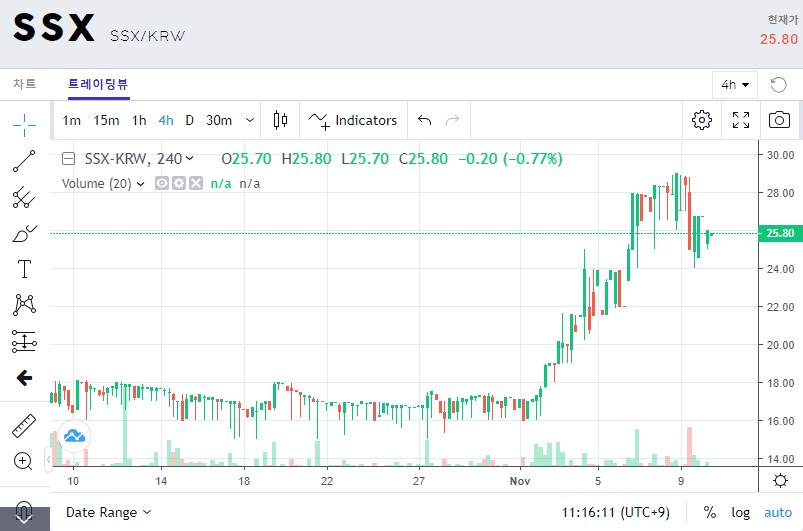Expand more time intervals chevron after 30m
This screenshot has width=803, height=531.
pos(250,120)
